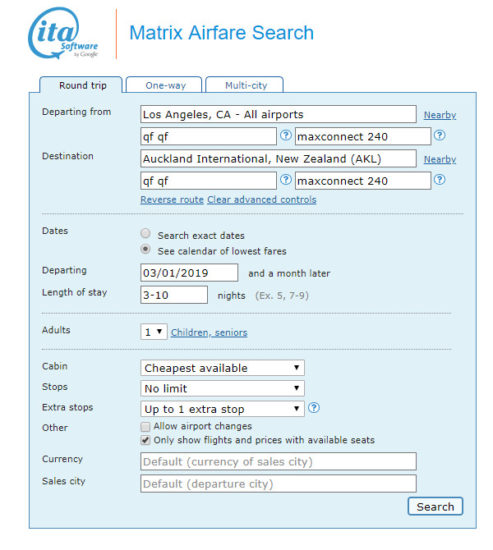Click the Reverse route link

[172, 200]
